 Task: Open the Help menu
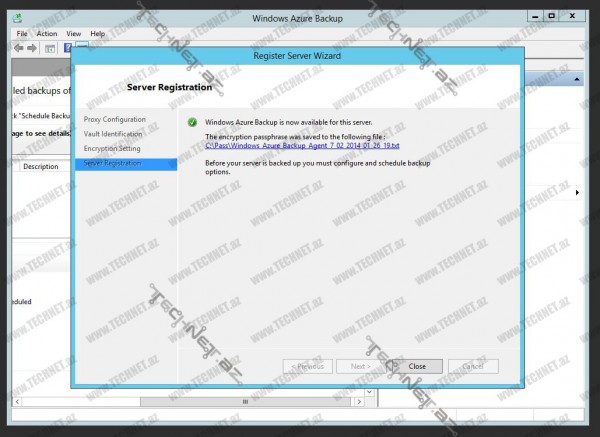pyautogui.click(x=98, y=34)
